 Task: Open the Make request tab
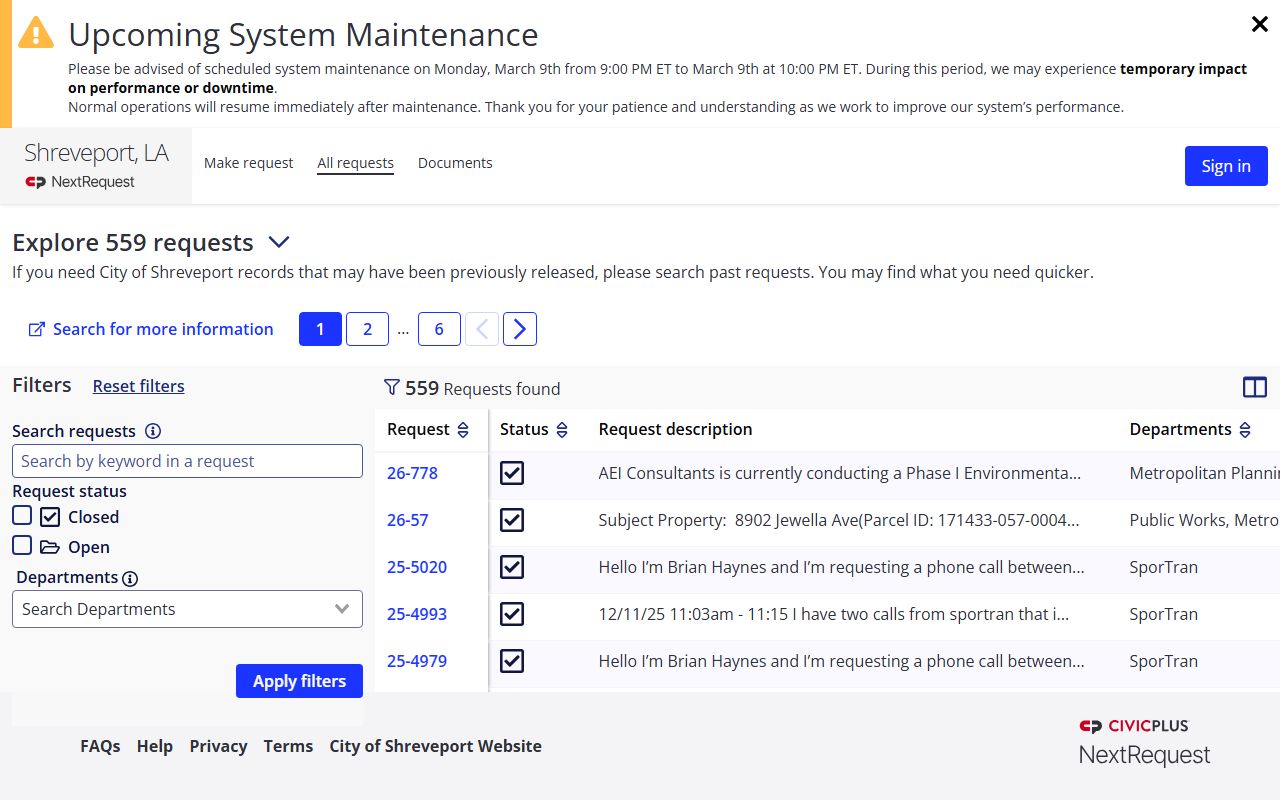tap(248, 163)
